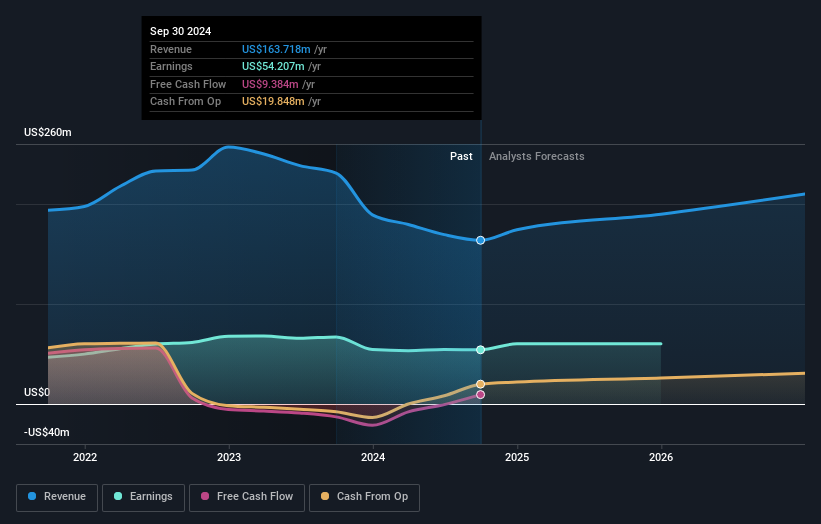This screenshot has height=524, width=821.
Task: Click the Cash From Op label in the tooltip
Action: [185, 102]
